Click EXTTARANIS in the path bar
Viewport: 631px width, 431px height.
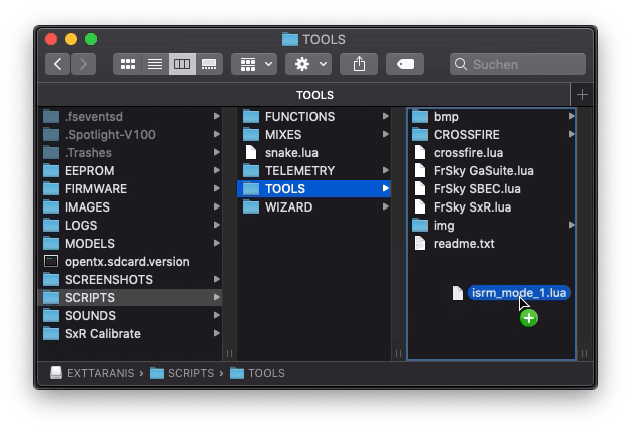[x=97, y=373]
